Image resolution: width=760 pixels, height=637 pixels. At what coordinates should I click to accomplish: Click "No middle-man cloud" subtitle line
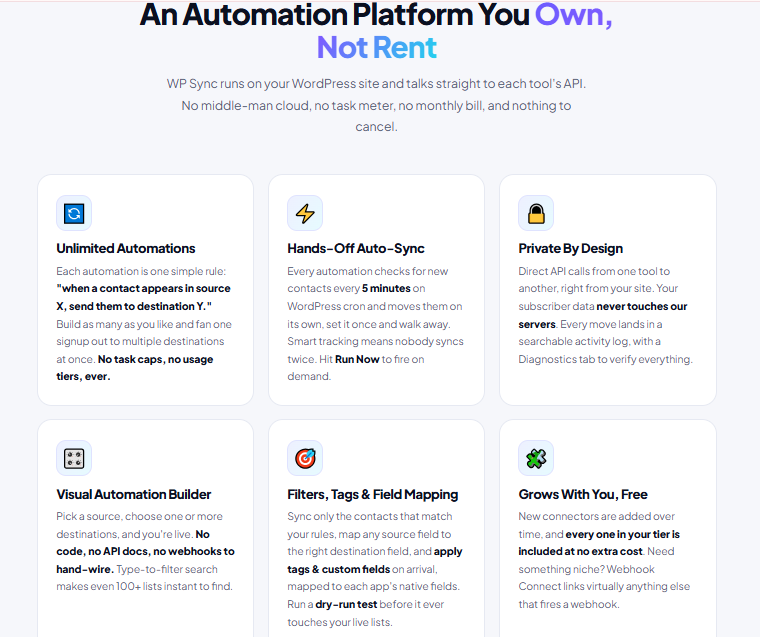[x=377, y=106]
